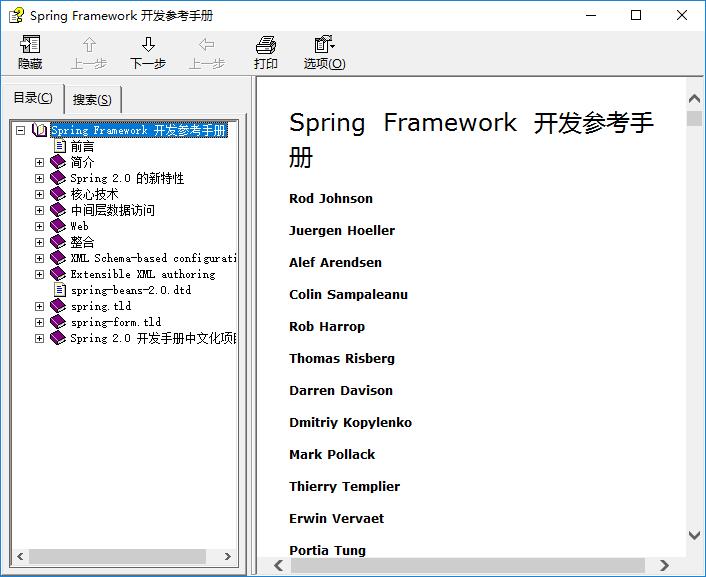Click the author name Erwin Vervaet
Screen dimensions: 706x577
pyautogui.click(x=336, y=518)
